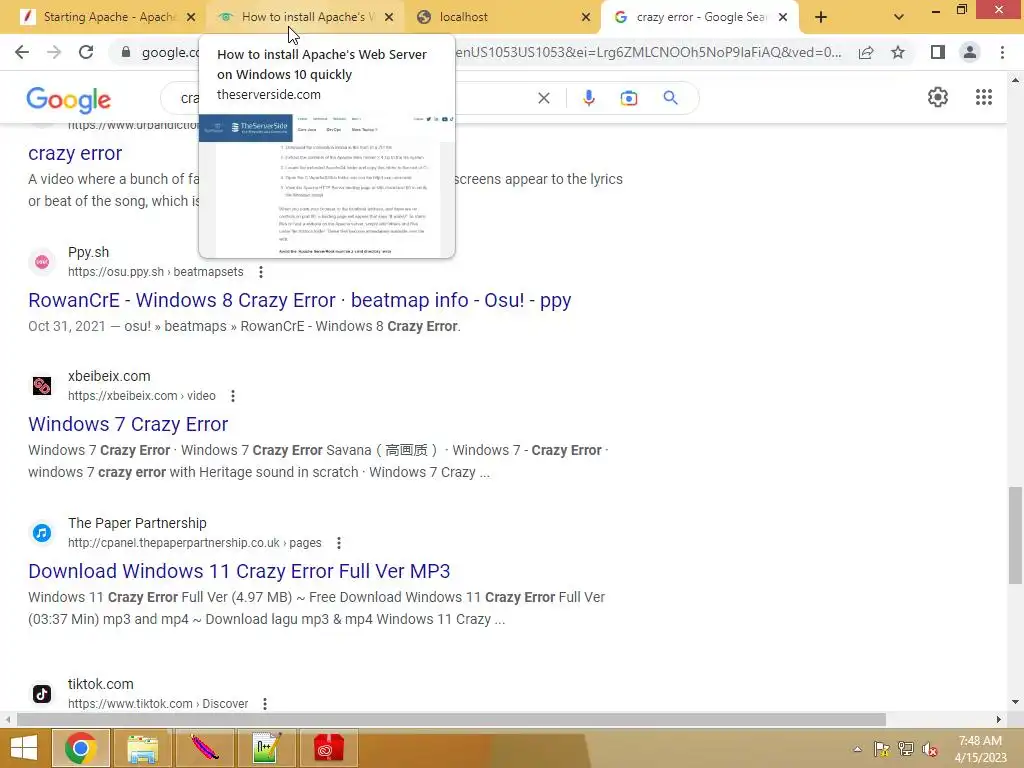The width and height of the screenshot is (1024, 768).
Task: Close the Starting Apache tab
Action: (191, 18)
